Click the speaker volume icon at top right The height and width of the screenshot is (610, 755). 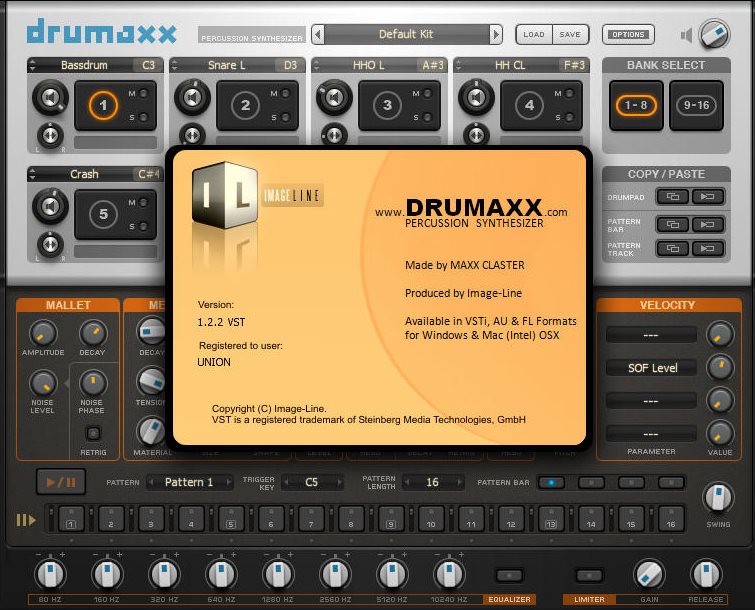(686, 36)
